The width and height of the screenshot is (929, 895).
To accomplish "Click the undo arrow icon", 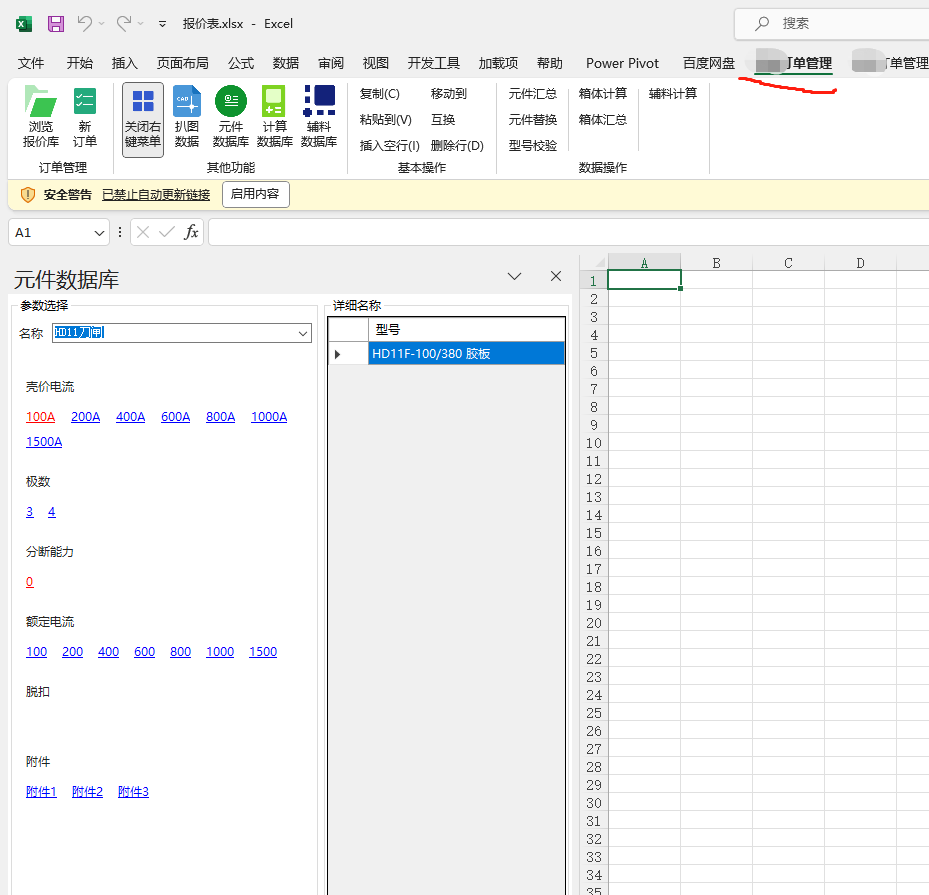I will [85, 24].
